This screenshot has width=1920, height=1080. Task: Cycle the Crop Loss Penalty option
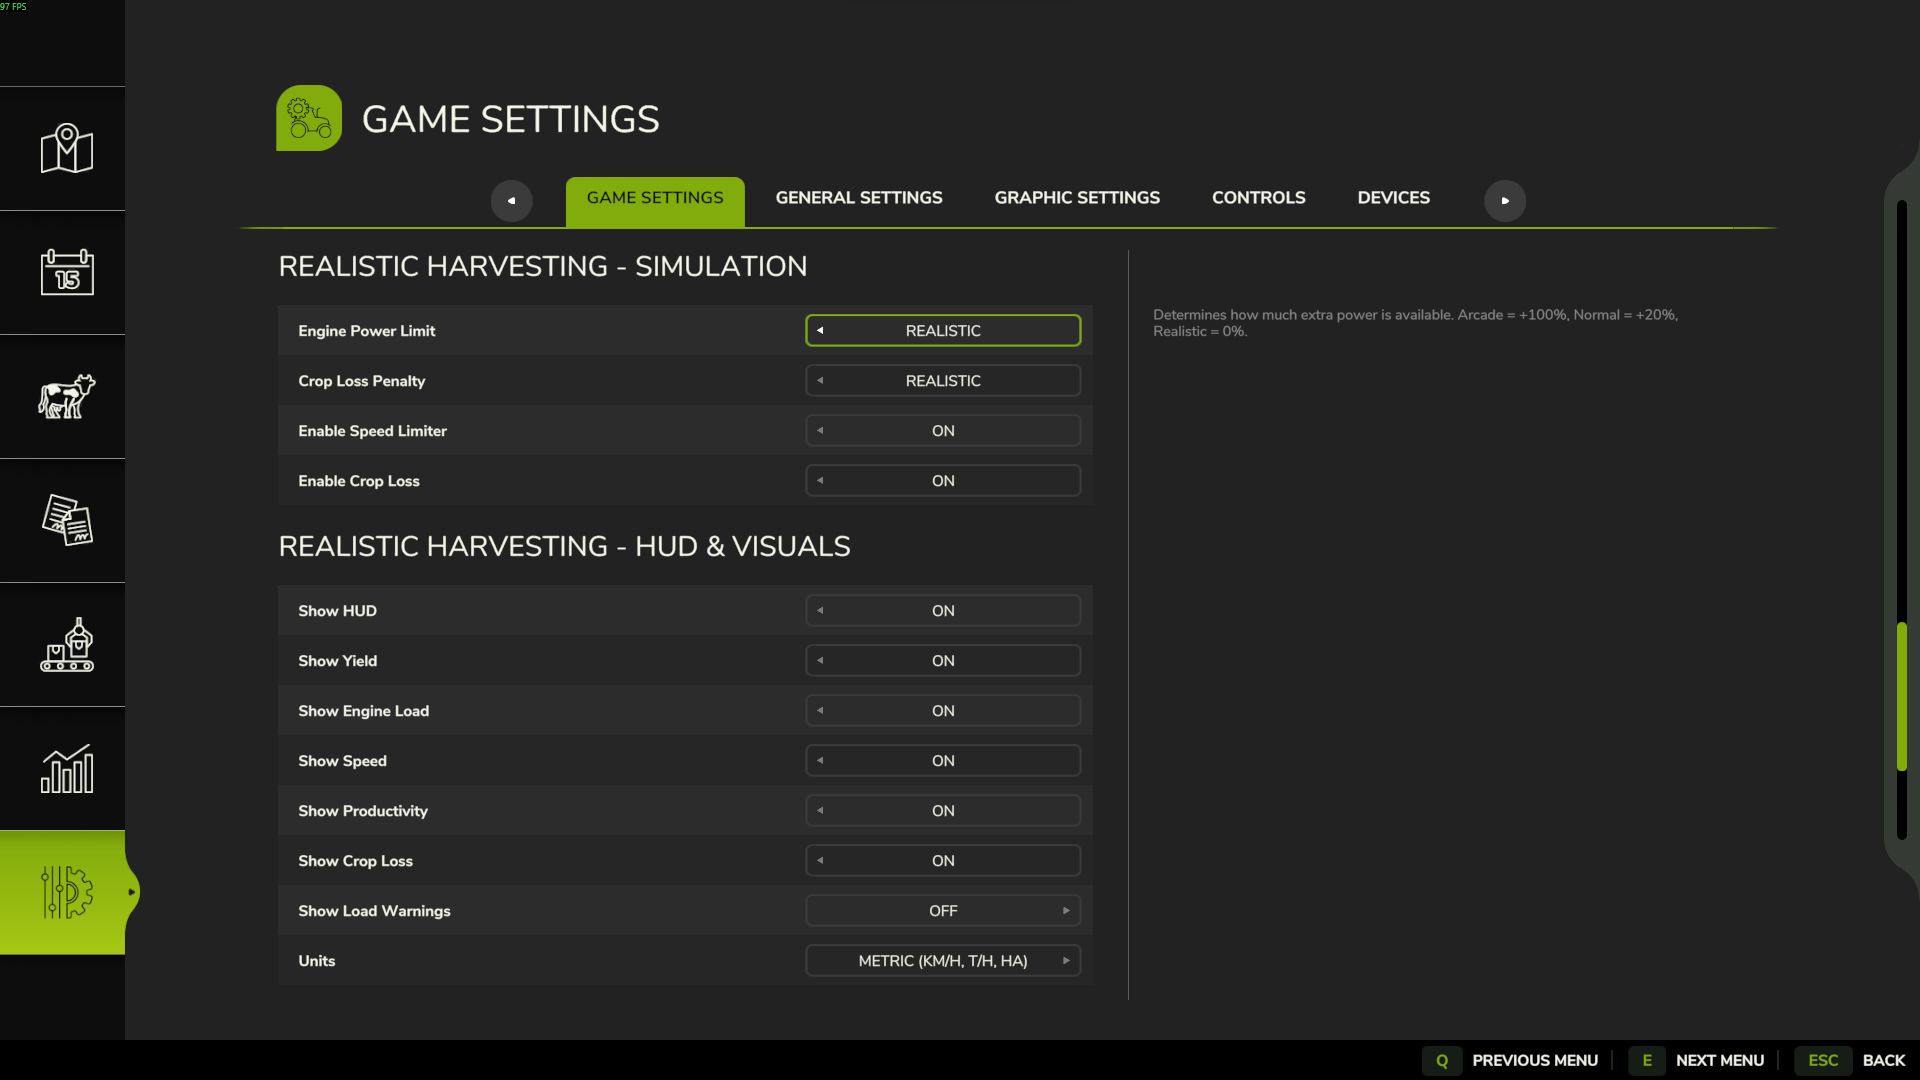(941, 380)
